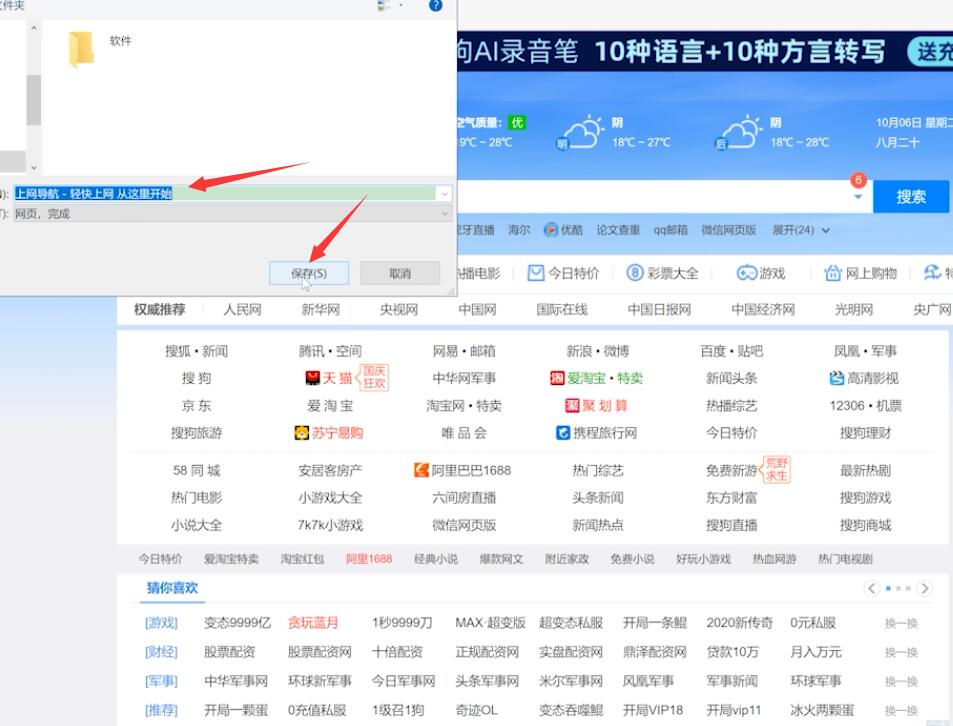Click the 天猫 icon link

click(x=329, y=378)
